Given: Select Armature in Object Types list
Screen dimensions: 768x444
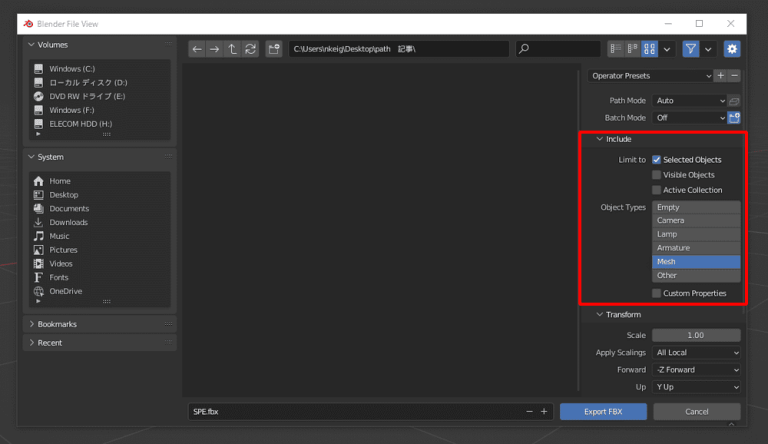Looking at the screenshot, I should click(x=696, y=248).
